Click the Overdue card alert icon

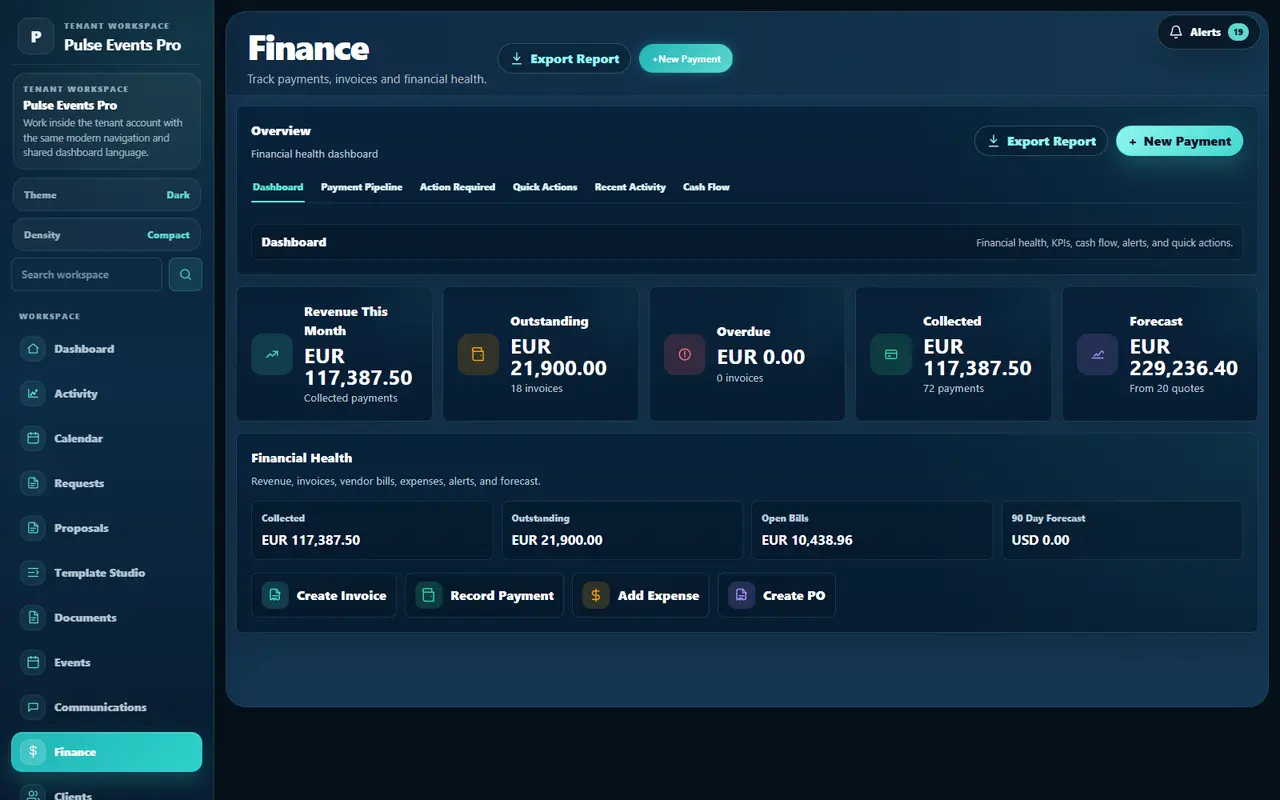685,354
